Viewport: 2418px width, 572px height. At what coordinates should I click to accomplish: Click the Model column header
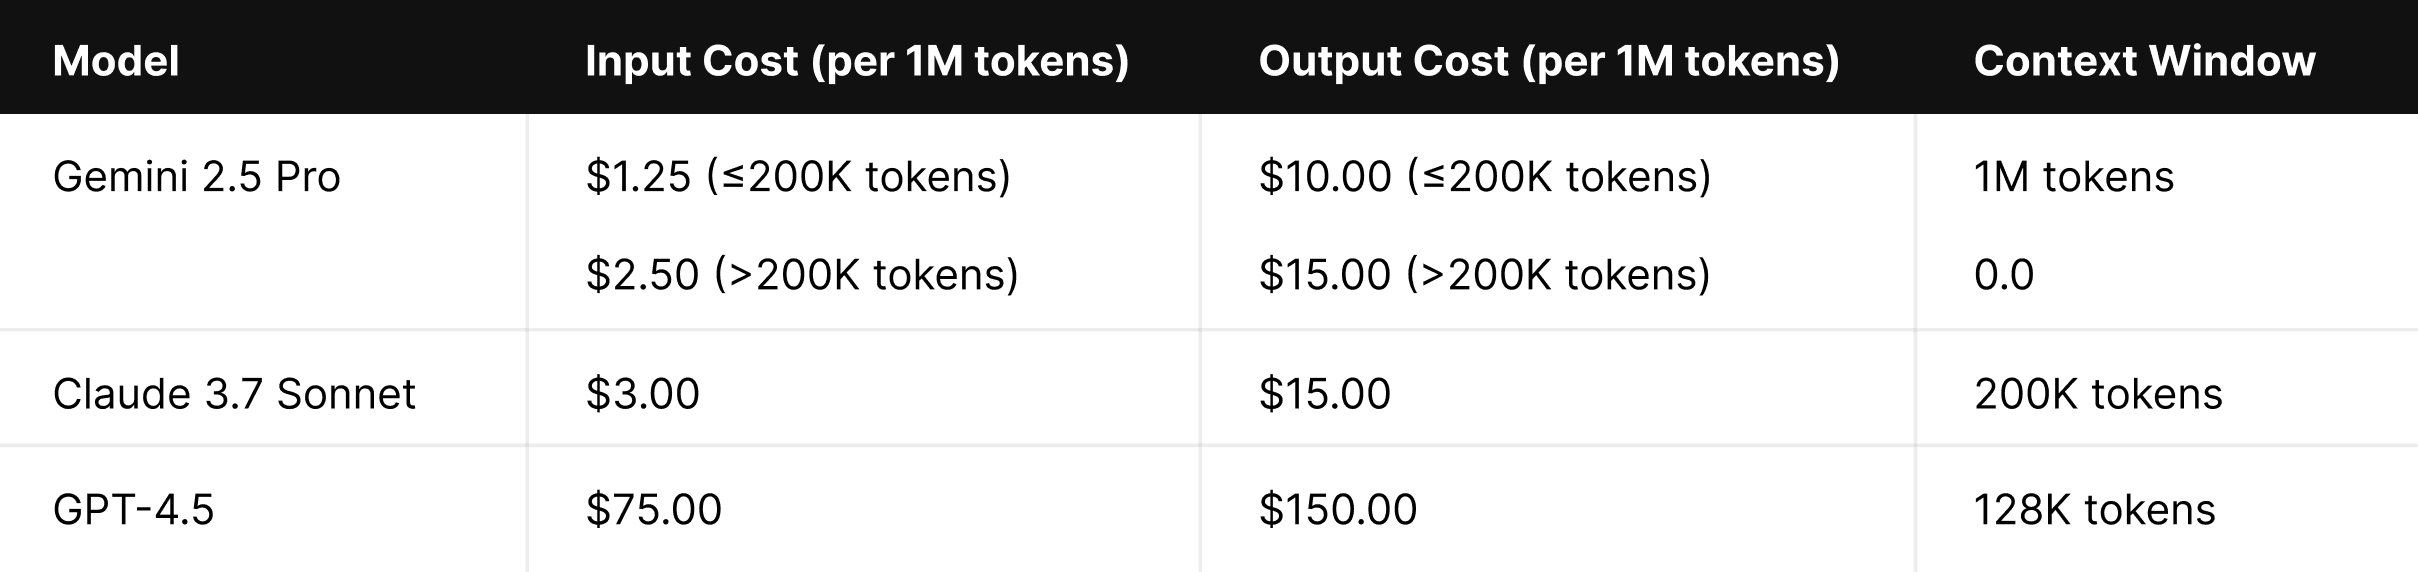(x=116, y=61)
